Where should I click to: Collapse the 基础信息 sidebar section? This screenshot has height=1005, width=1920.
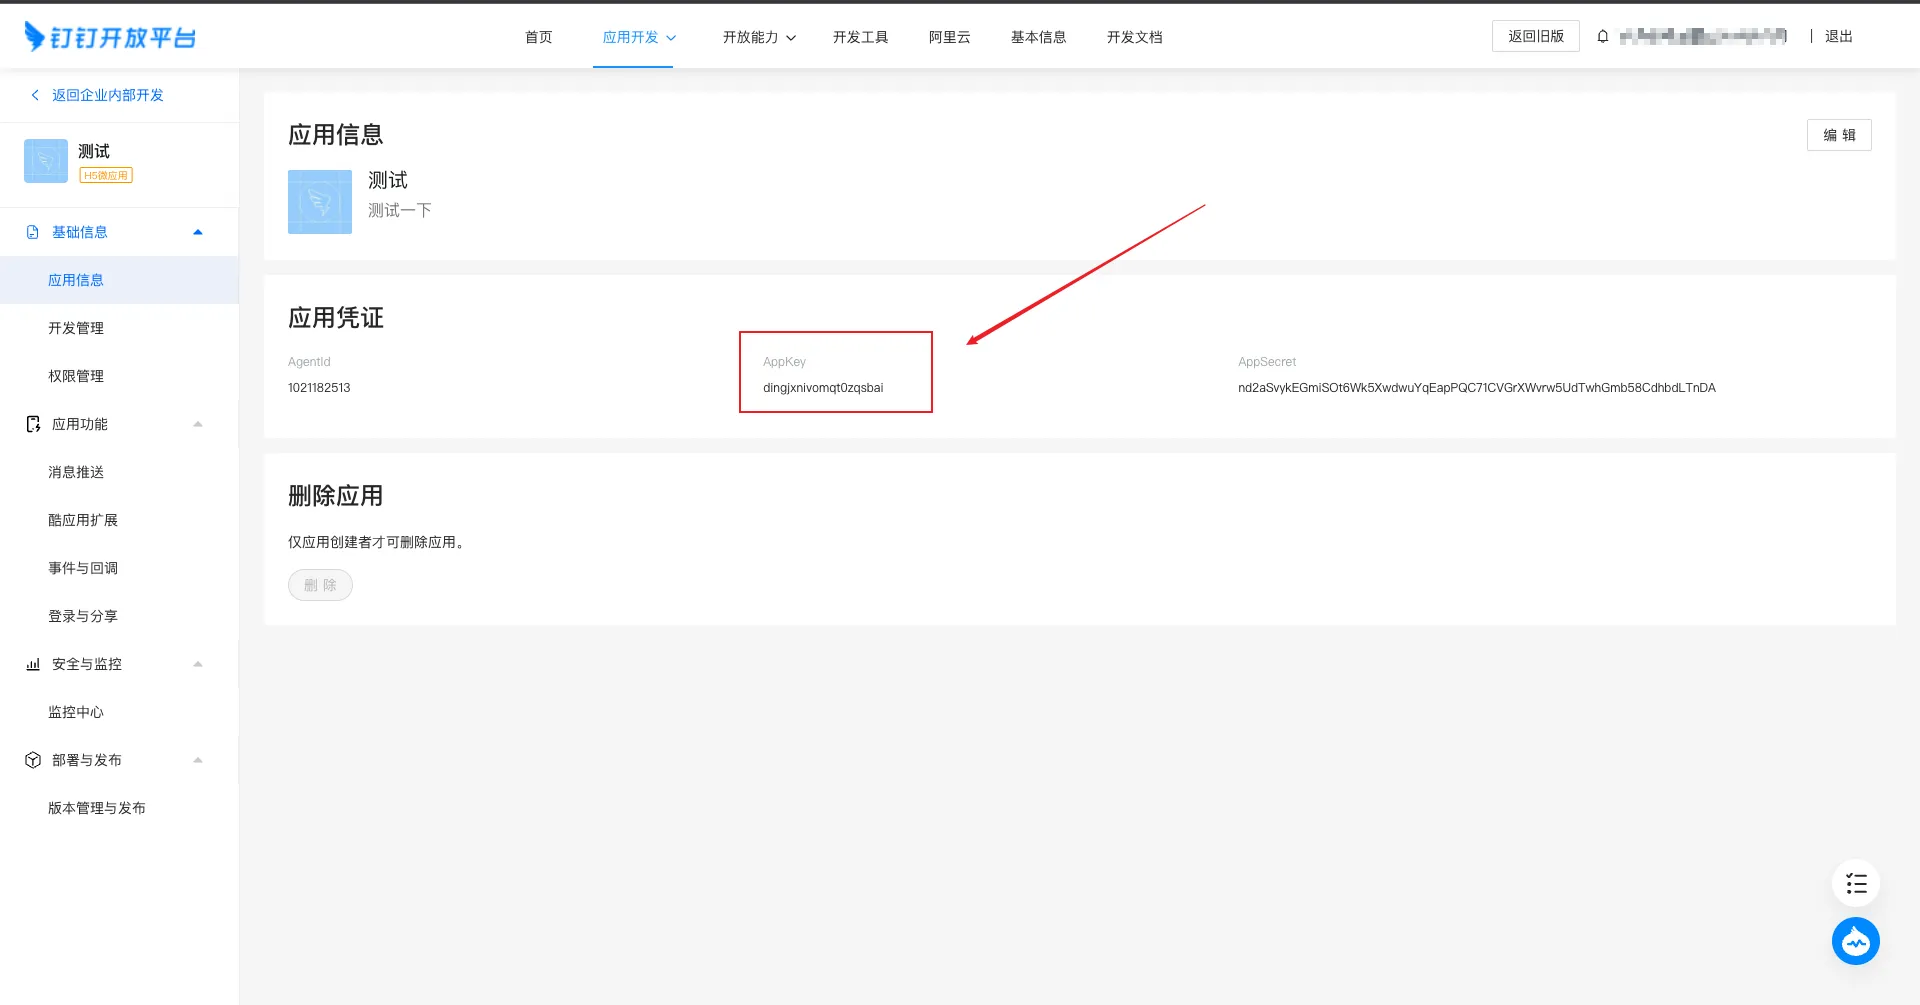tap(198, 232)
